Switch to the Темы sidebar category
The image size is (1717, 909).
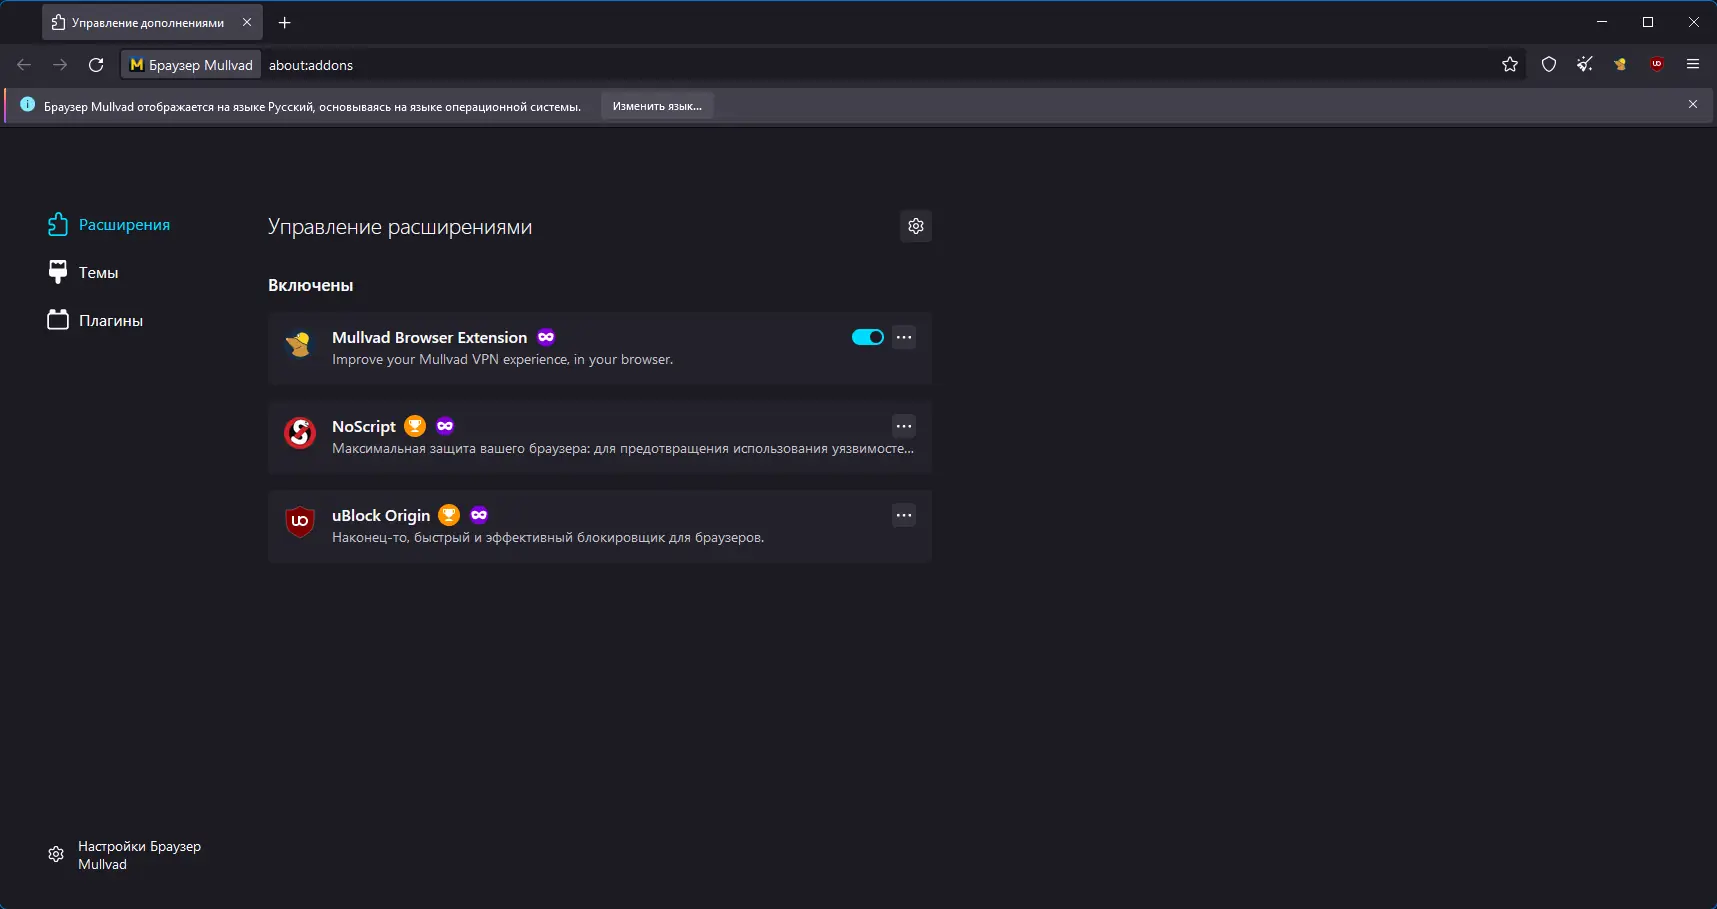point(83,272)
